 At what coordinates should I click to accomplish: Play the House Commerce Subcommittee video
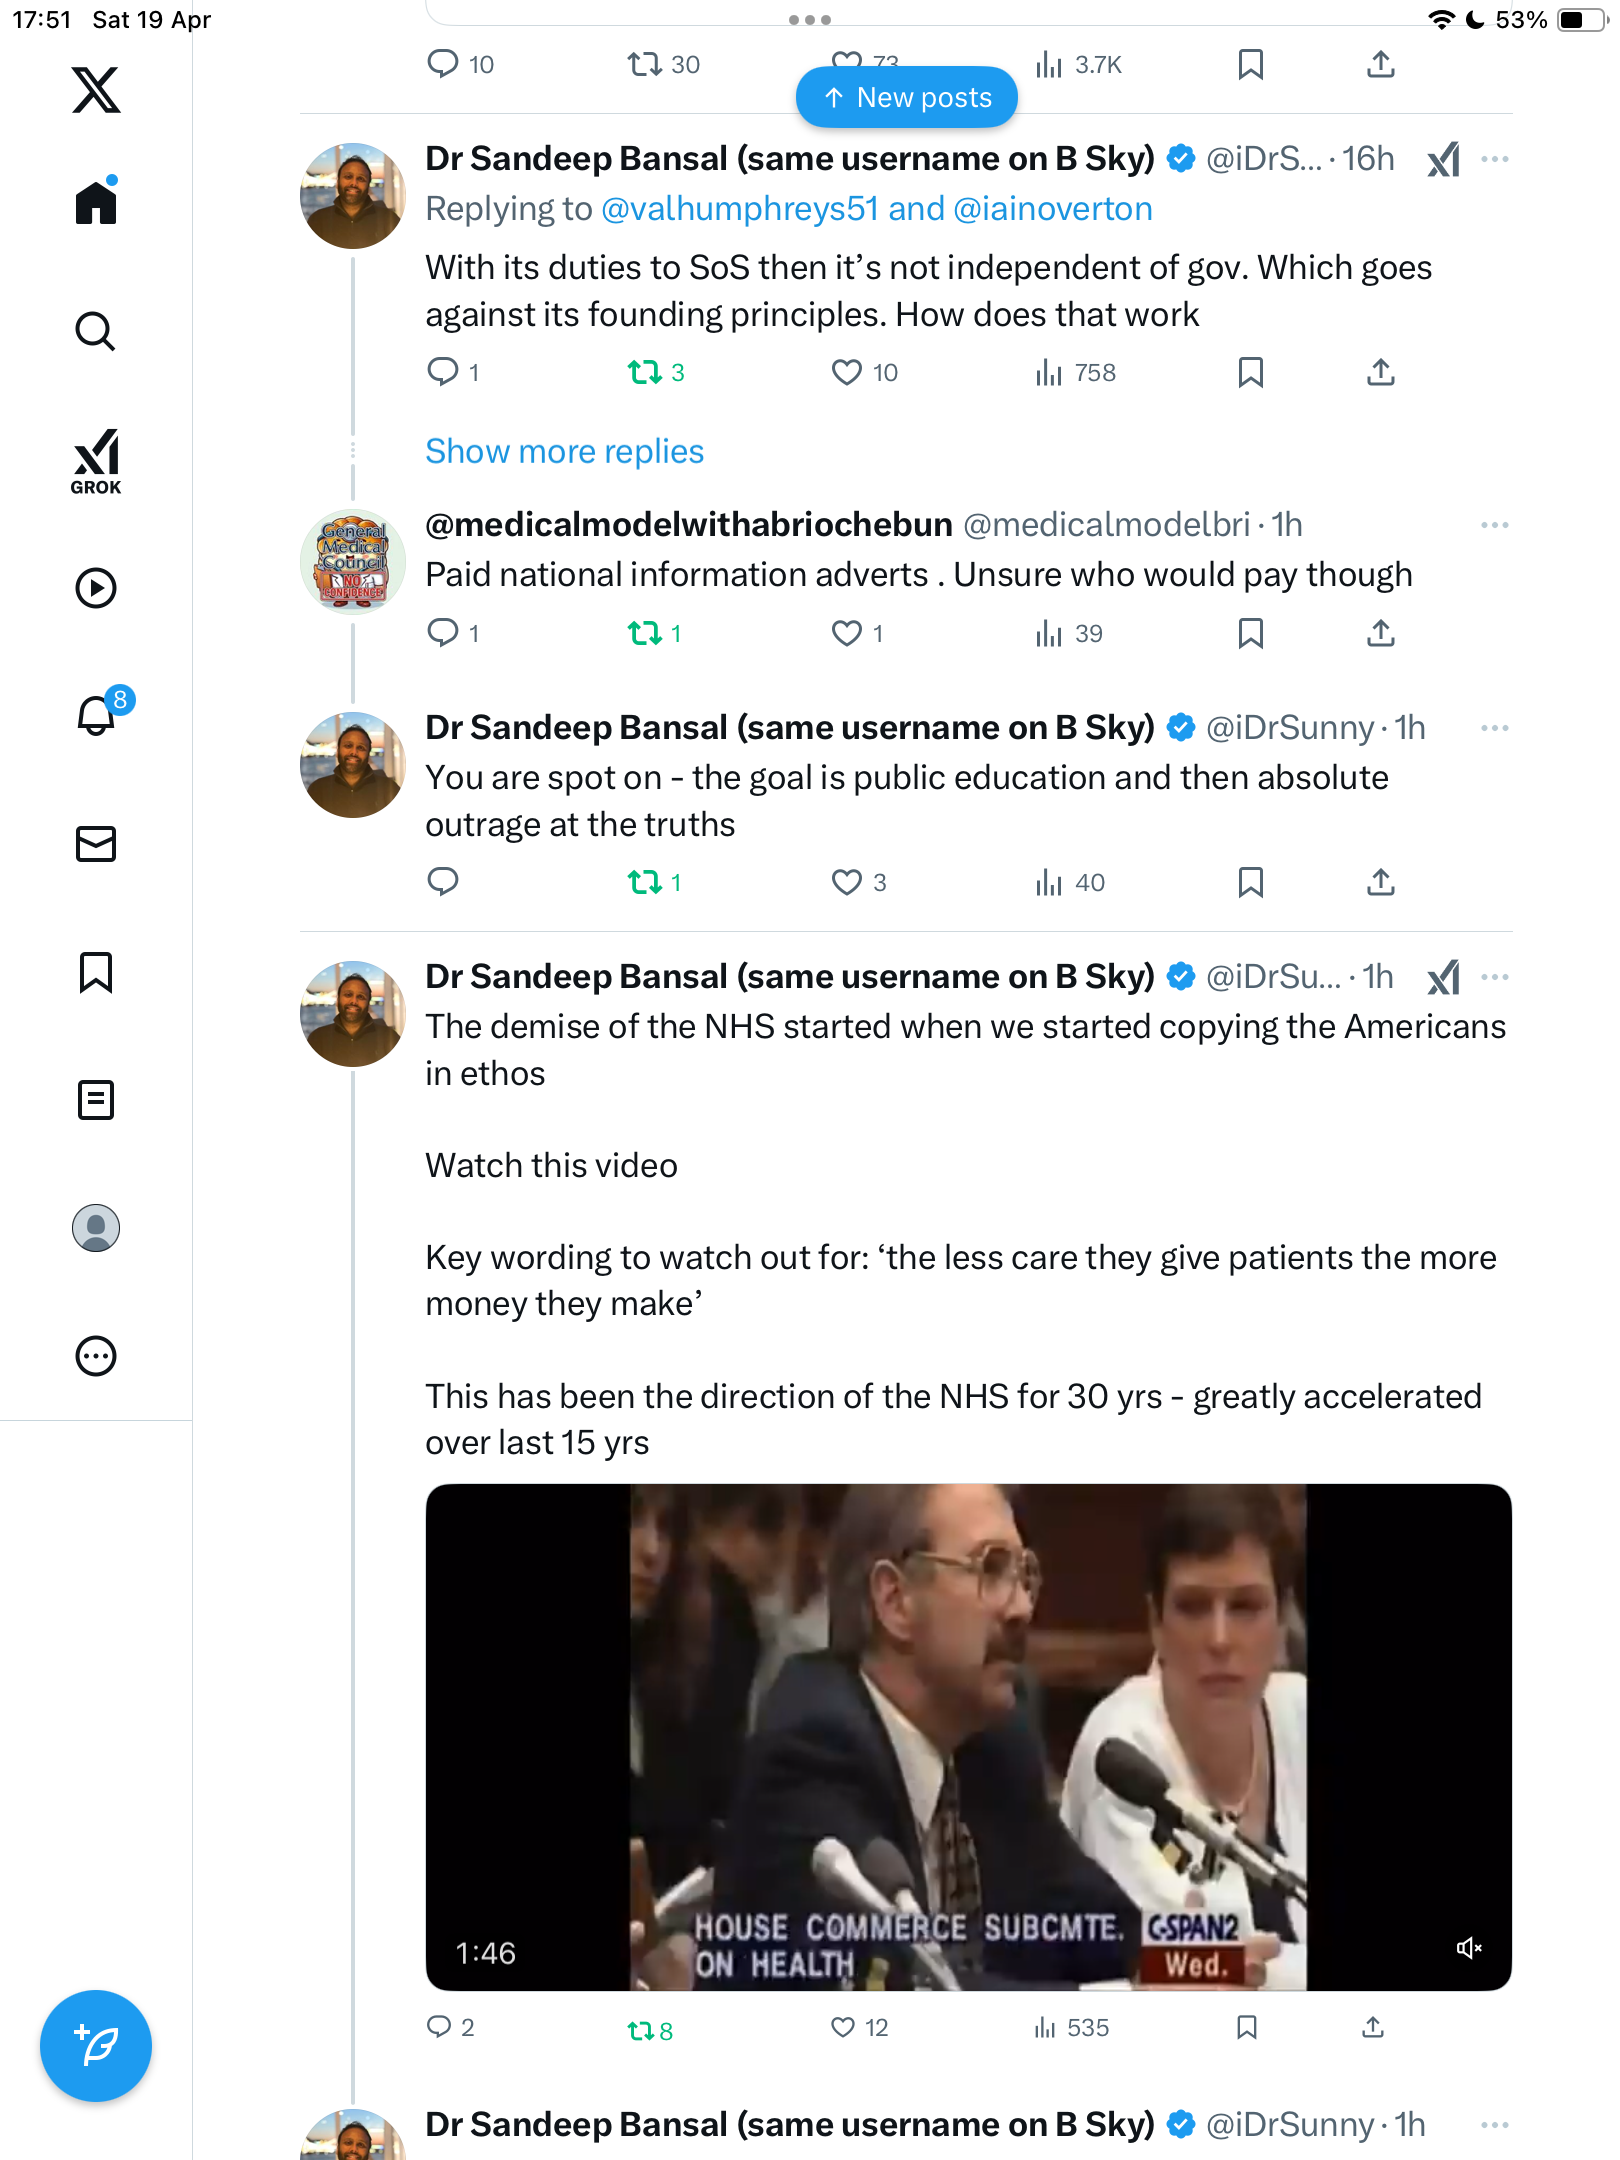tap(968, 1737)
